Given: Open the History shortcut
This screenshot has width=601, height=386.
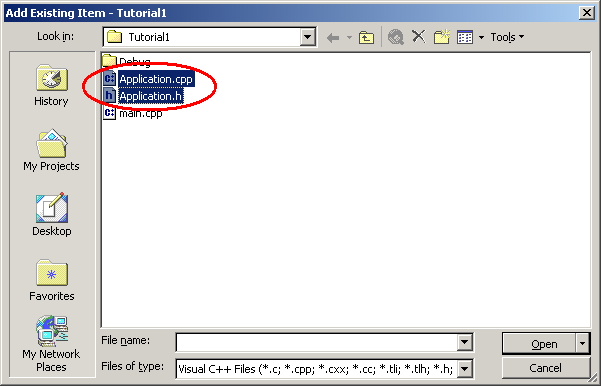Looking at the screenshot, I should click(51, 85).
